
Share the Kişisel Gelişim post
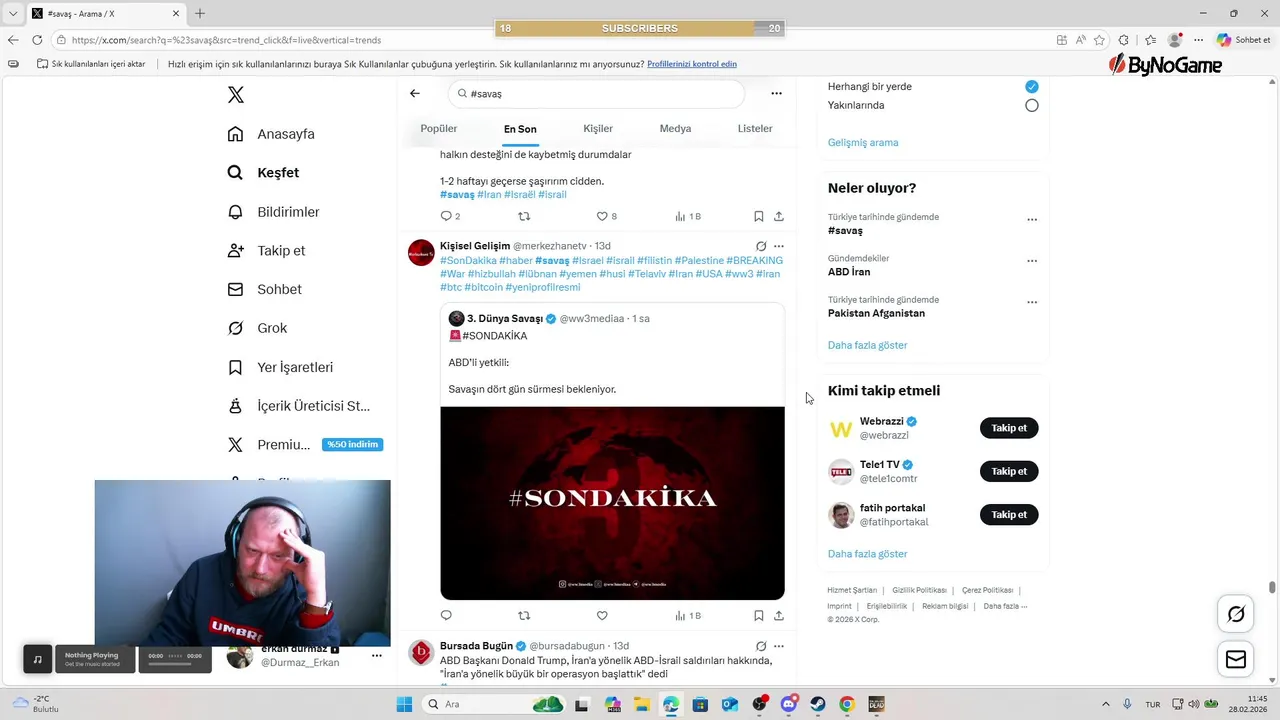[x=779, y=616]
